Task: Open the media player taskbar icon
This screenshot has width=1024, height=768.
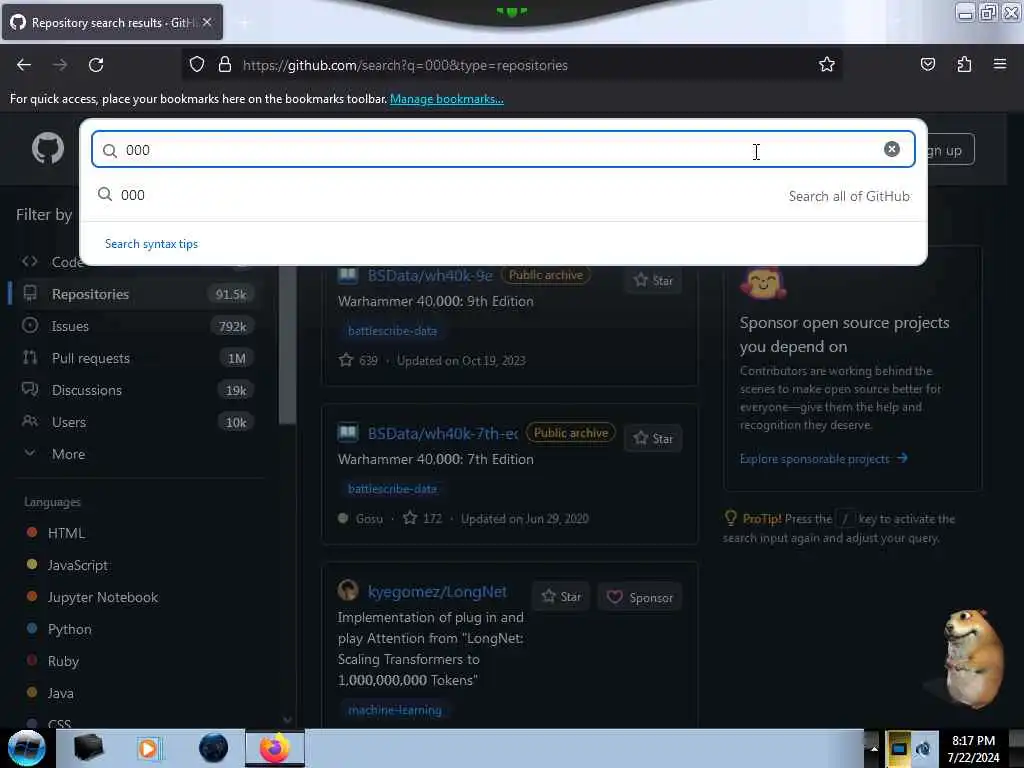Action: tap(148, 748)
